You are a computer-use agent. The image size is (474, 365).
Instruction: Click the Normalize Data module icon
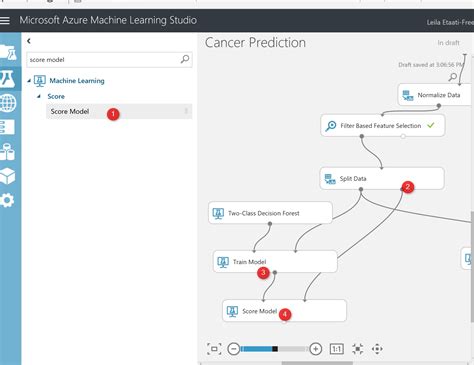click(408, 95)
